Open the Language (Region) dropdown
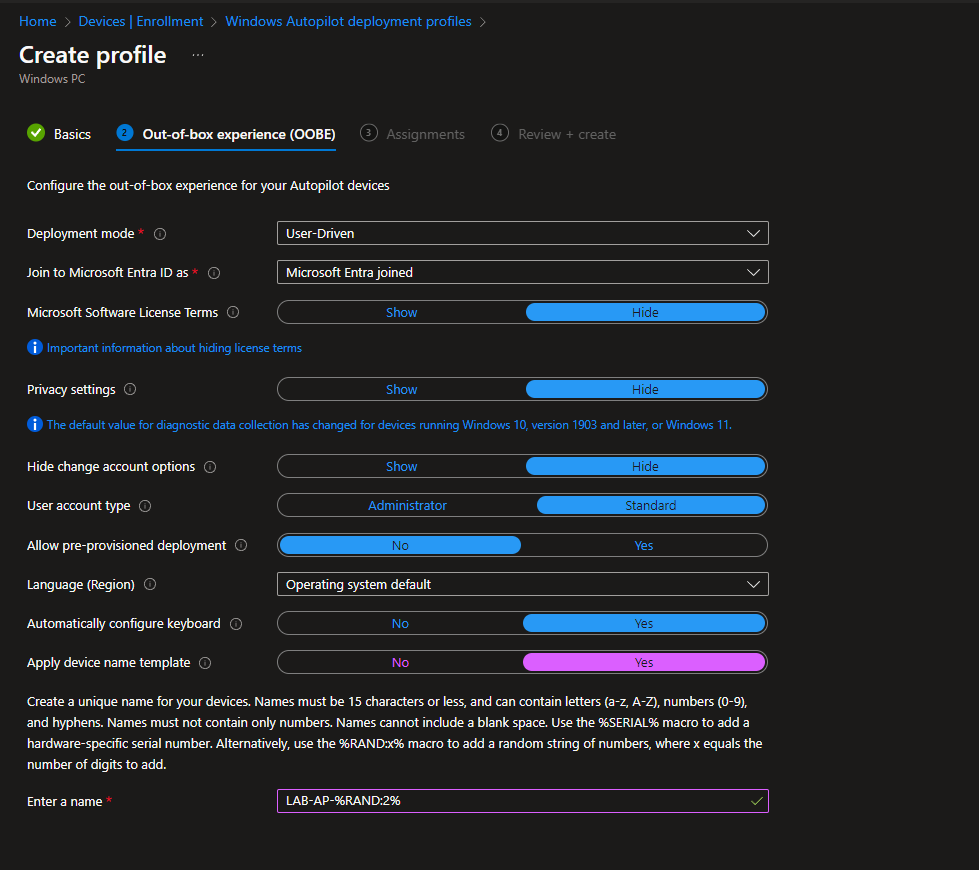 (x=523, y=585)
